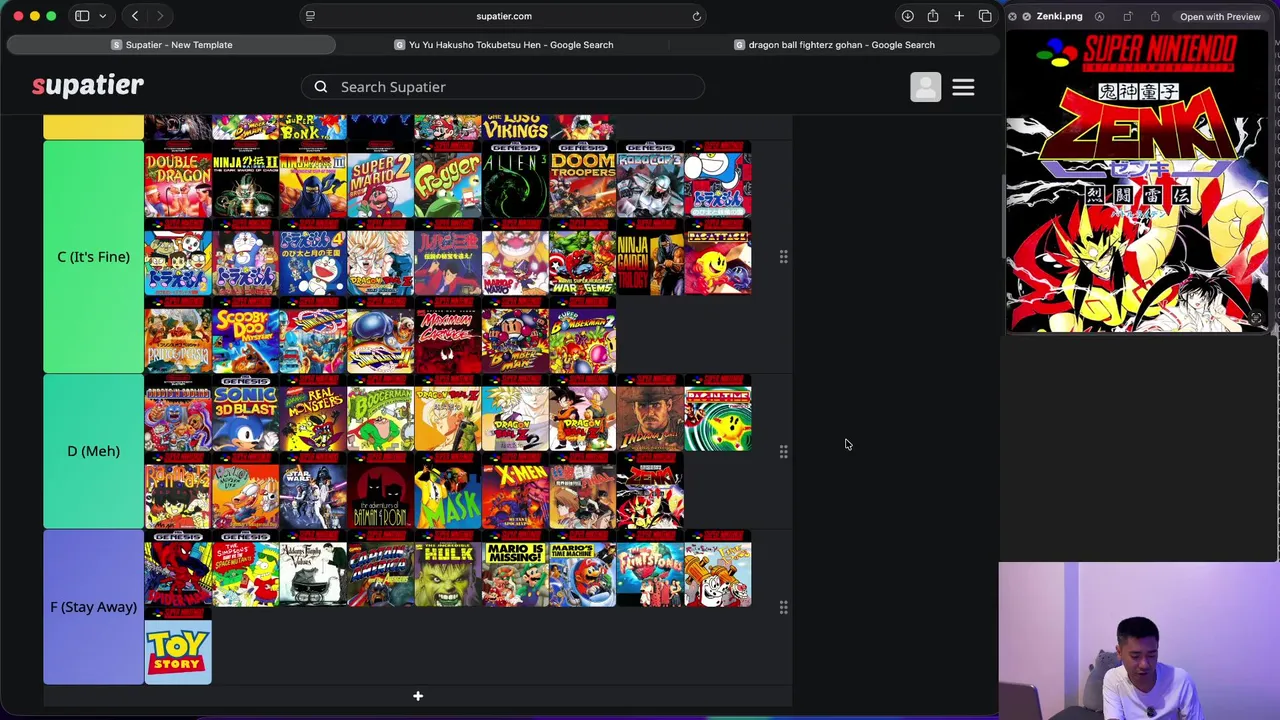The image size is (1280, 720).
Task: Select the Ninja Gaiden Trilogy cover
Action: click(x=650, y=257)
